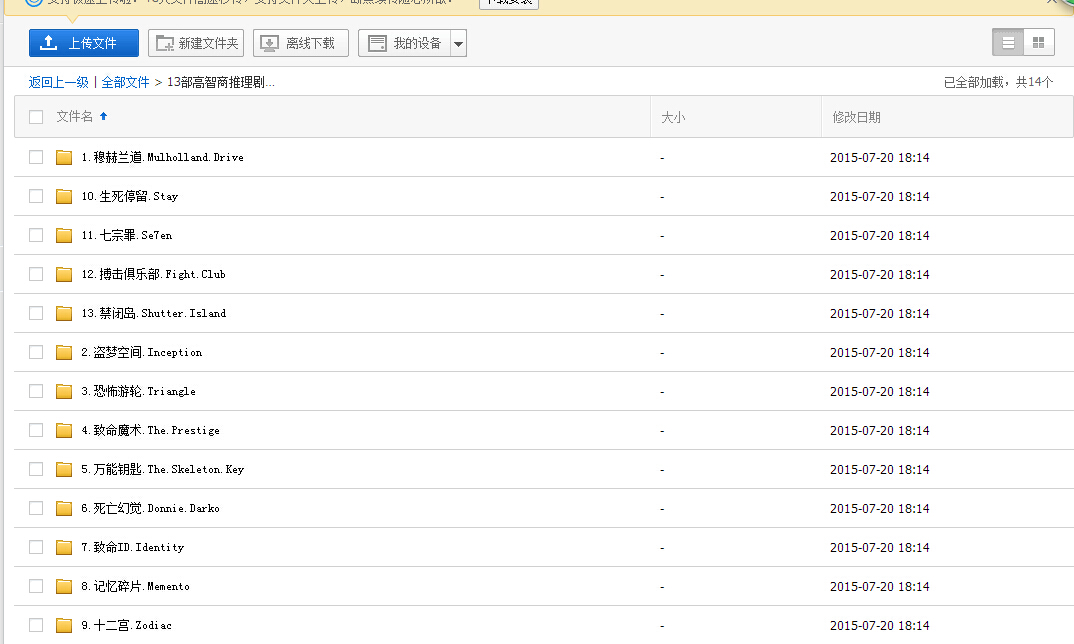Check the Zodiac row checkbox
Image resolution: width=1074 pixels, height=644 pixels.
36,626
